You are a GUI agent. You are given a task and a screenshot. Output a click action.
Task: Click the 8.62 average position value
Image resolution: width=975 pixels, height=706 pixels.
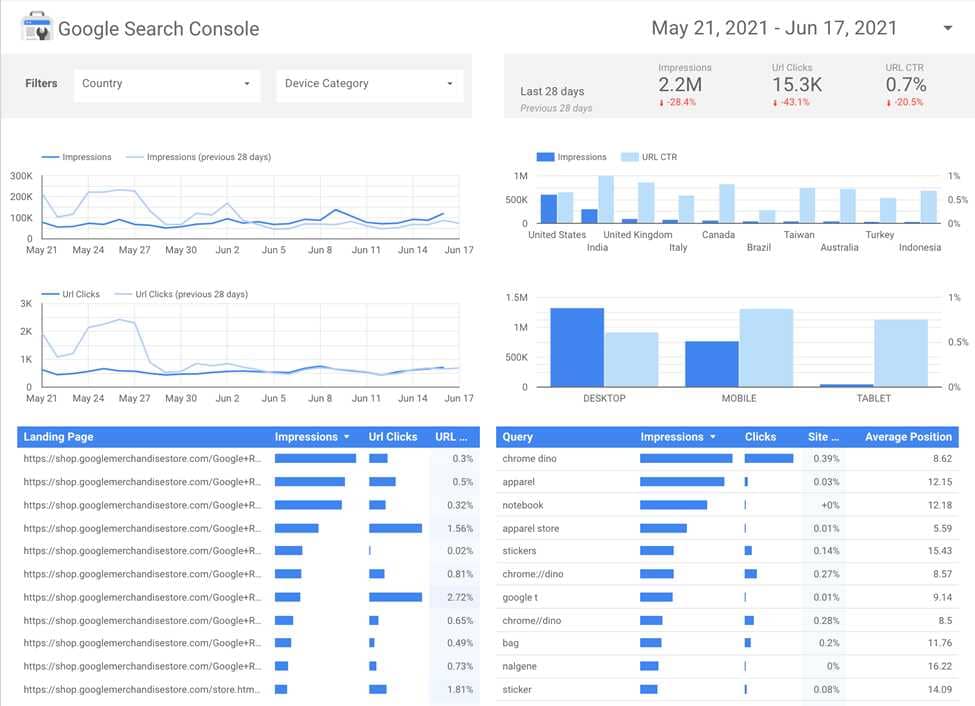pos(942,458)
